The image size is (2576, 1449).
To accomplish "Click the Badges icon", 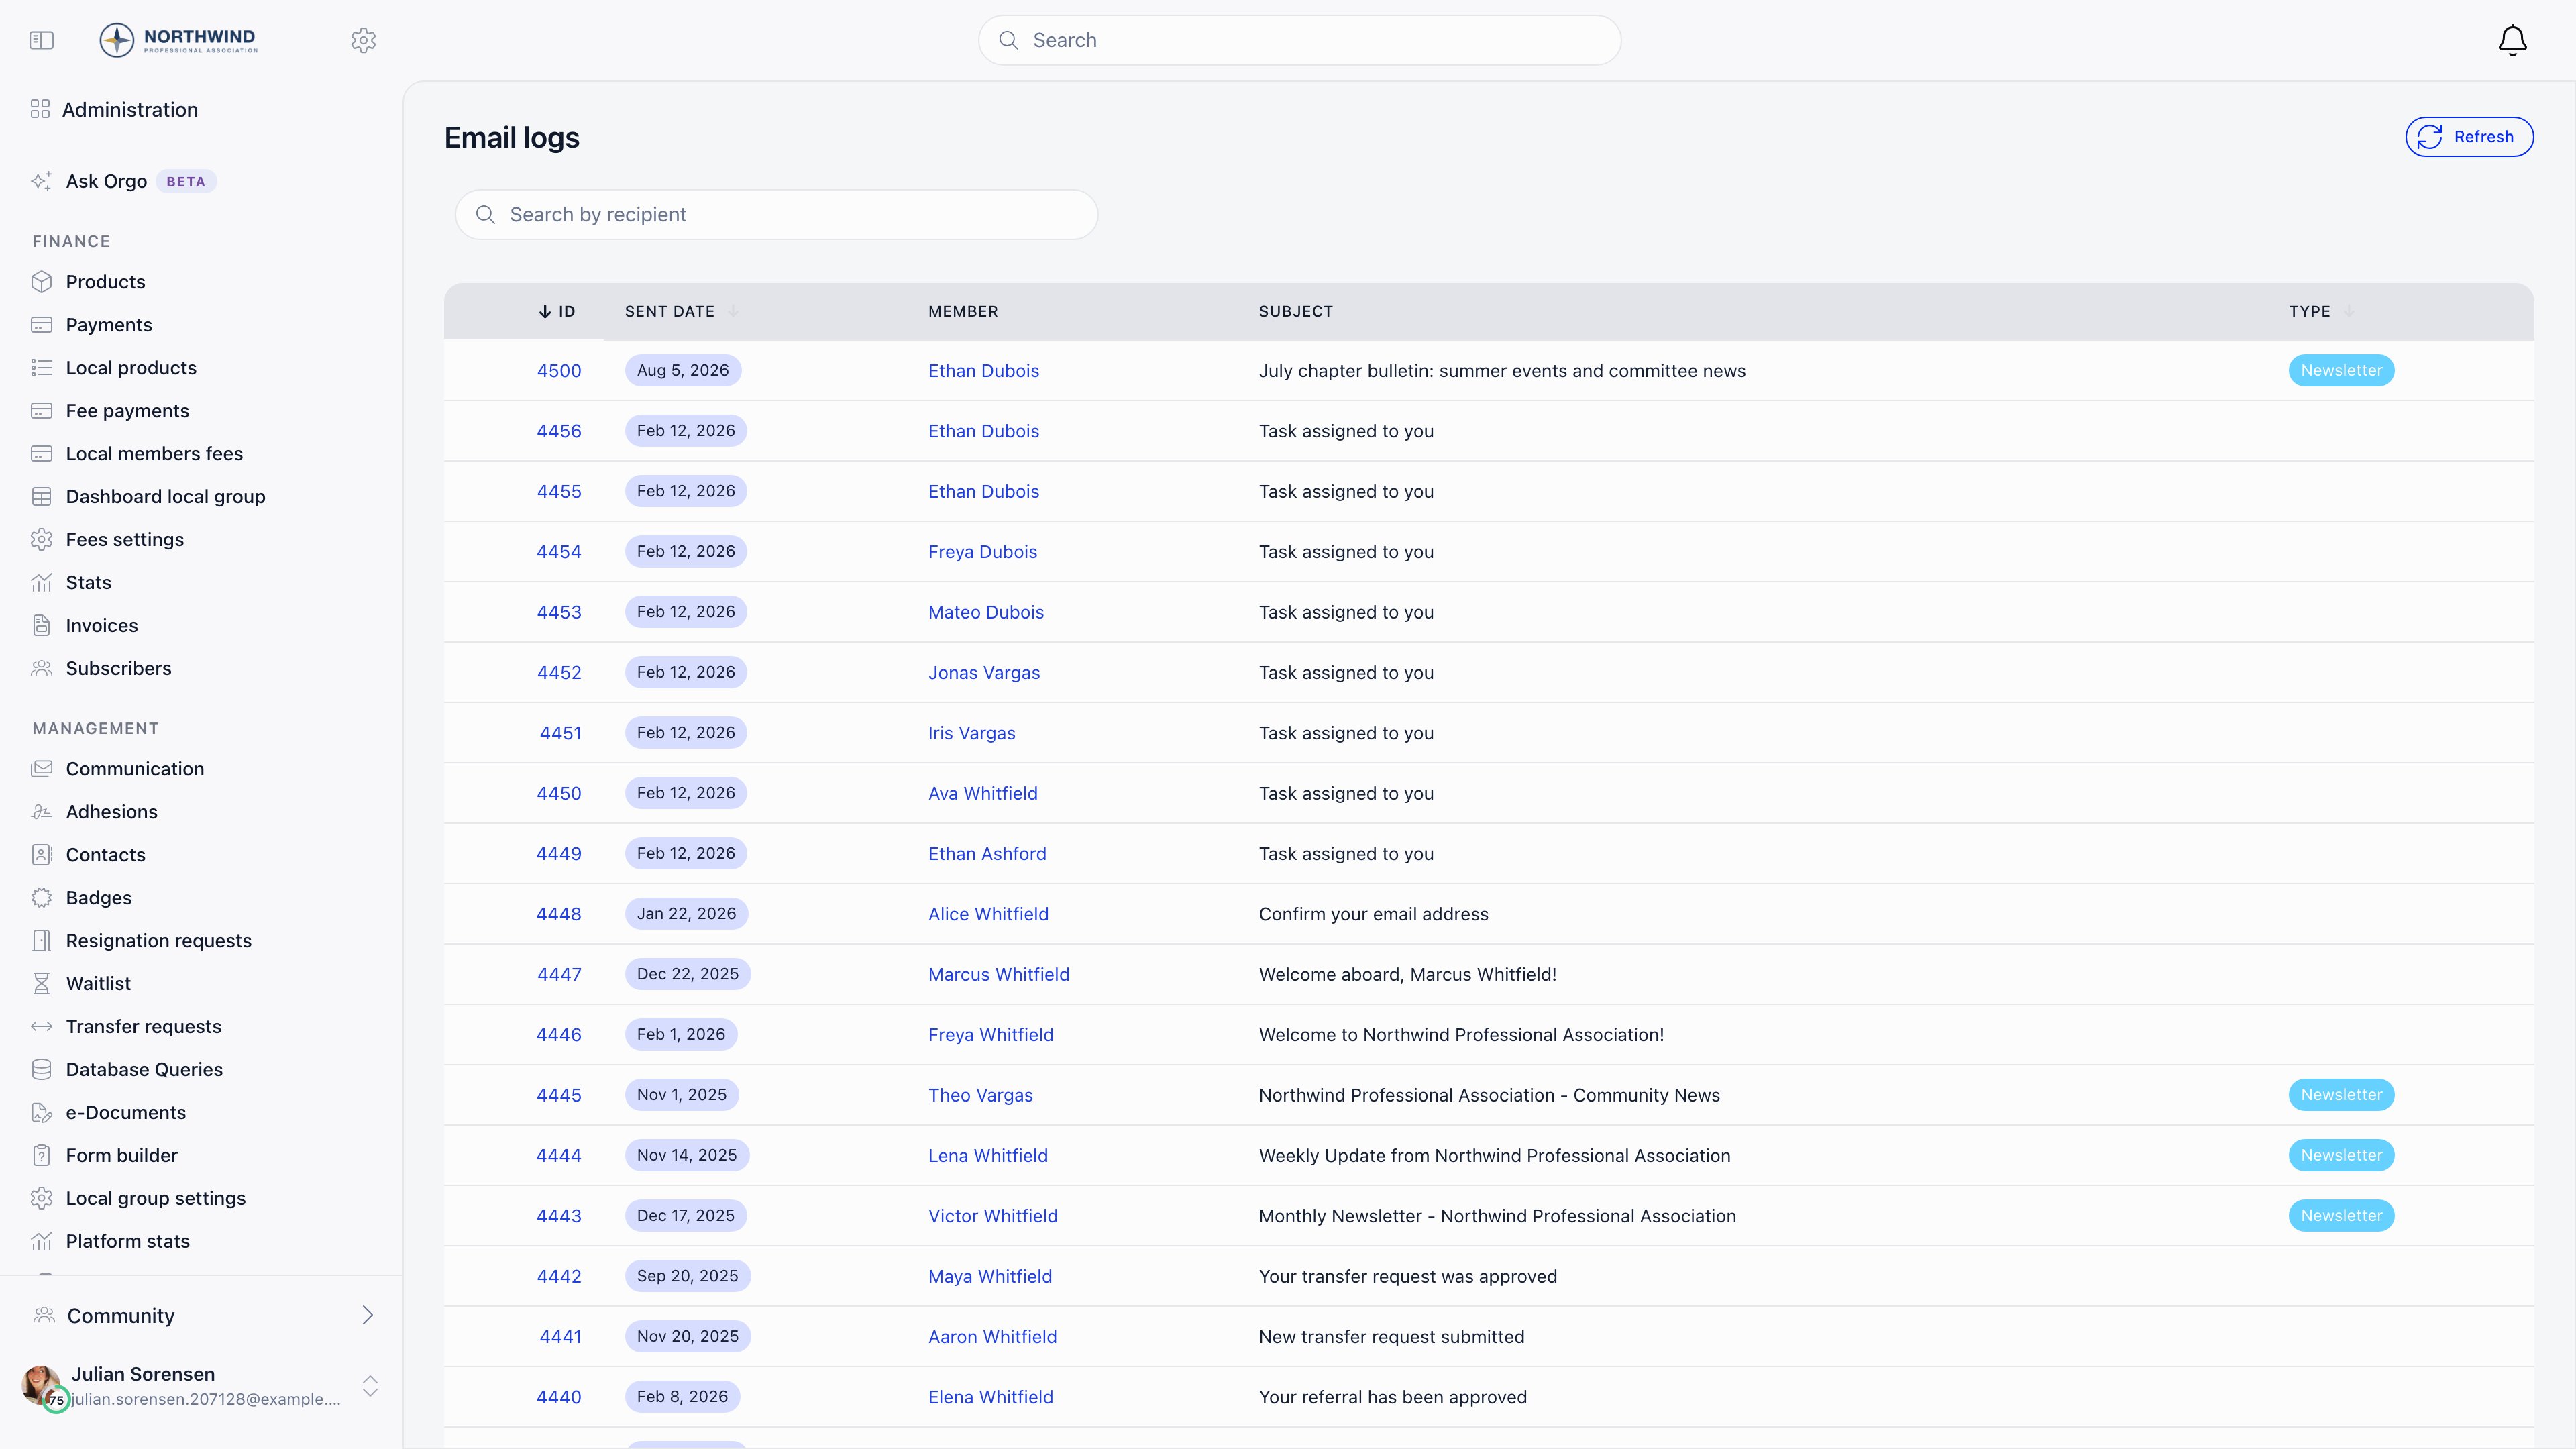I will pos(41,898).
